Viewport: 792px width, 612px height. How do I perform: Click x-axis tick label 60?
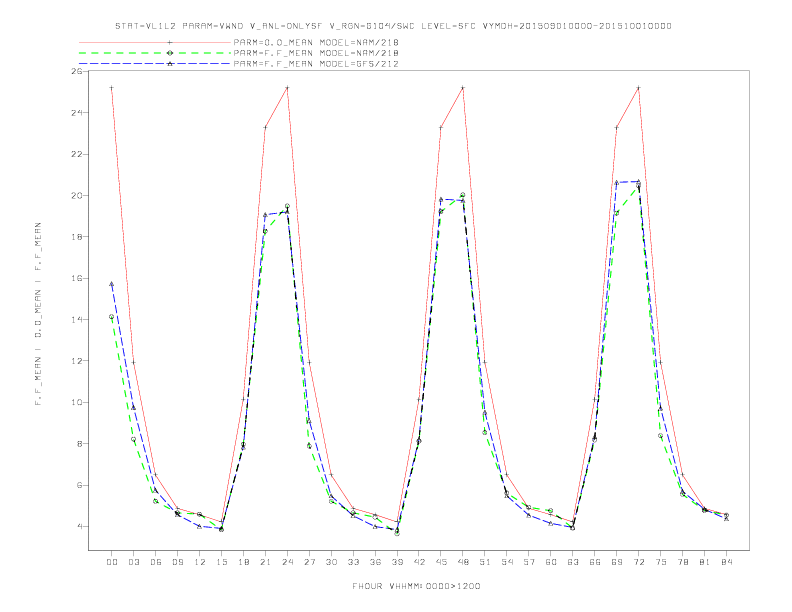(x=551, y=562)
